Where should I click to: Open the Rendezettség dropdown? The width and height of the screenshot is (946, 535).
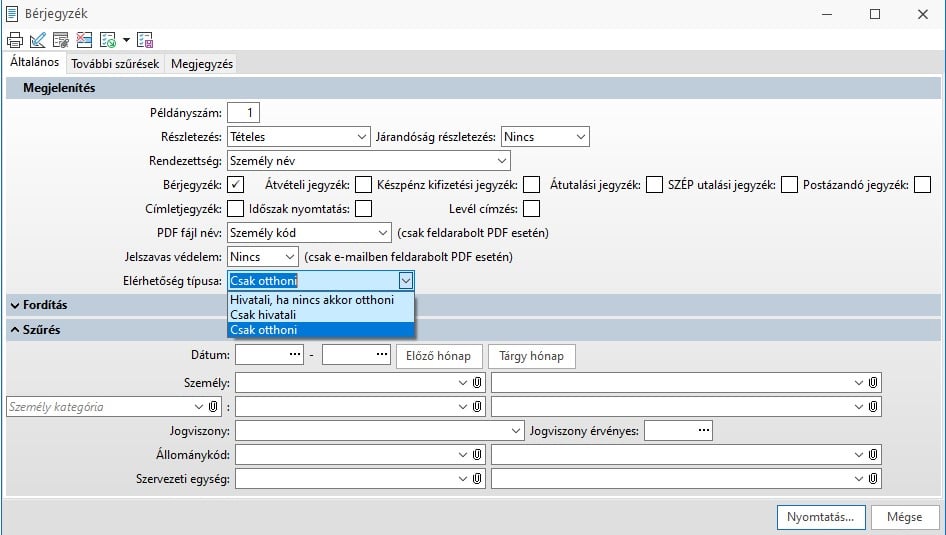(x=501, y=160)
